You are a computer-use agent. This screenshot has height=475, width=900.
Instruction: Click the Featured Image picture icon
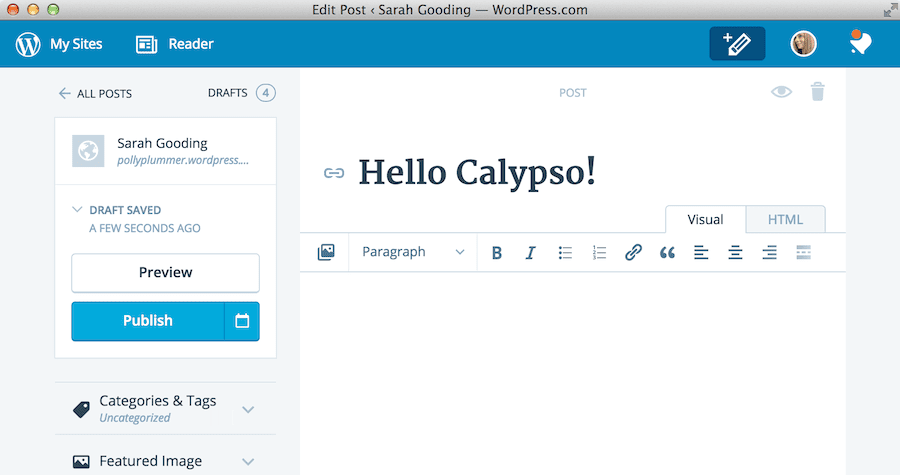point(81,461)
